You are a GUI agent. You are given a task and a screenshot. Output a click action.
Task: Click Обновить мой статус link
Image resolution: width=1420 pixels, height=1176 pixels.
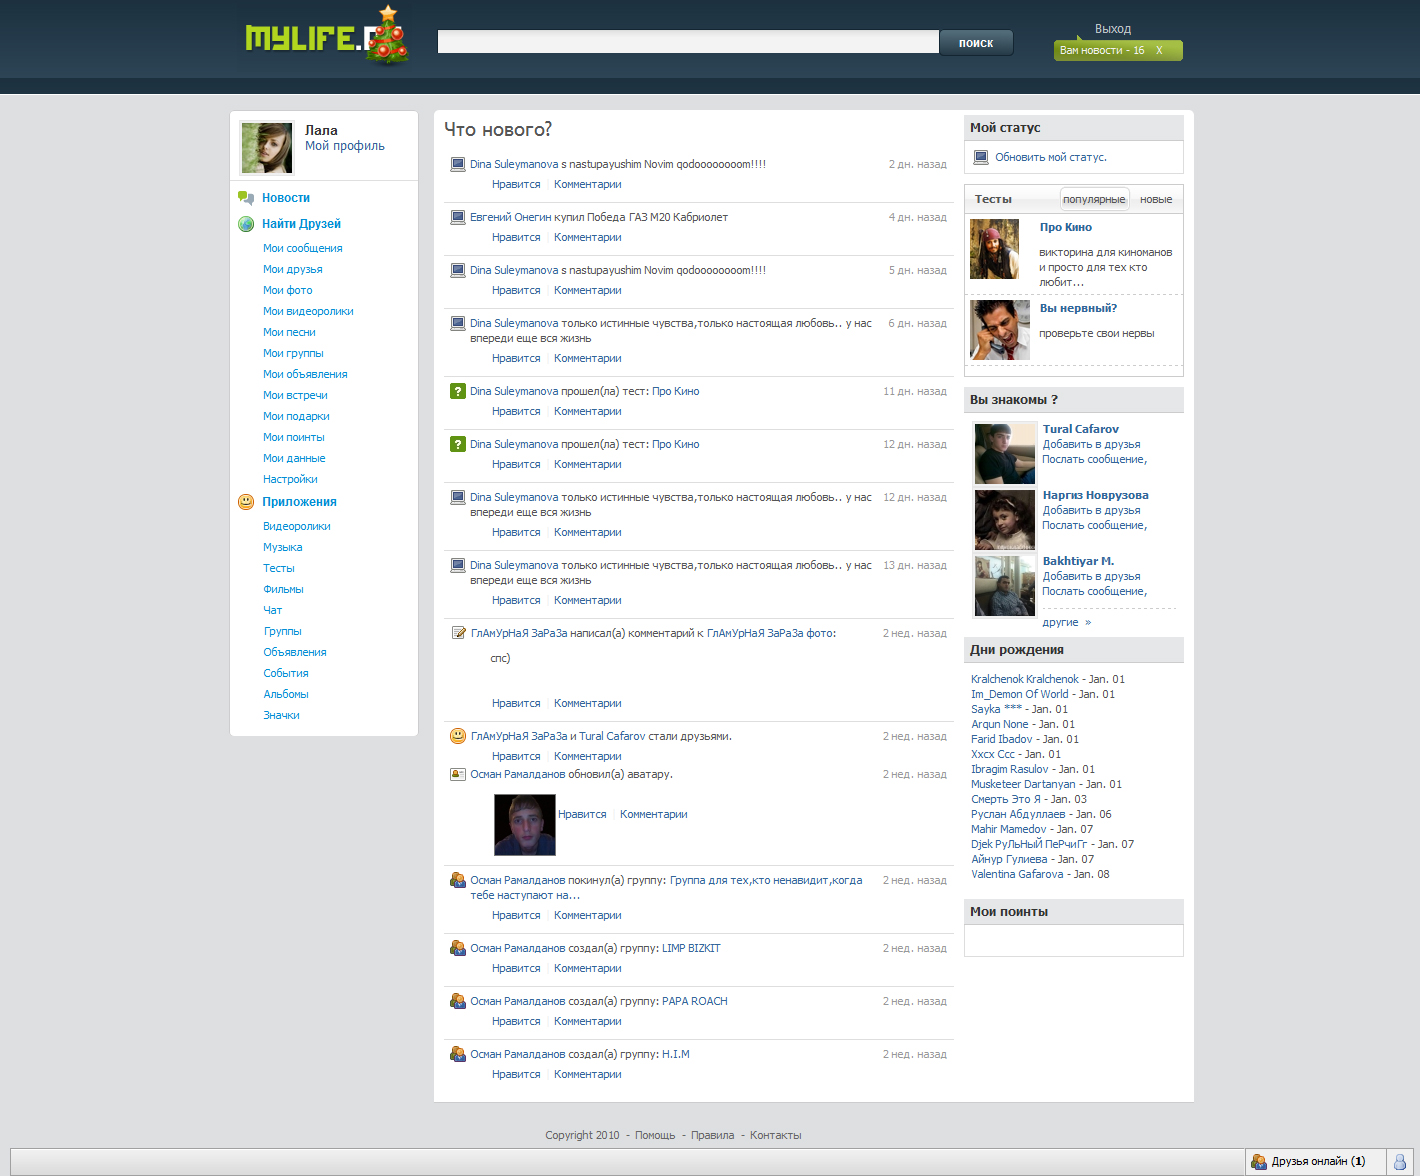(1050, 157)
